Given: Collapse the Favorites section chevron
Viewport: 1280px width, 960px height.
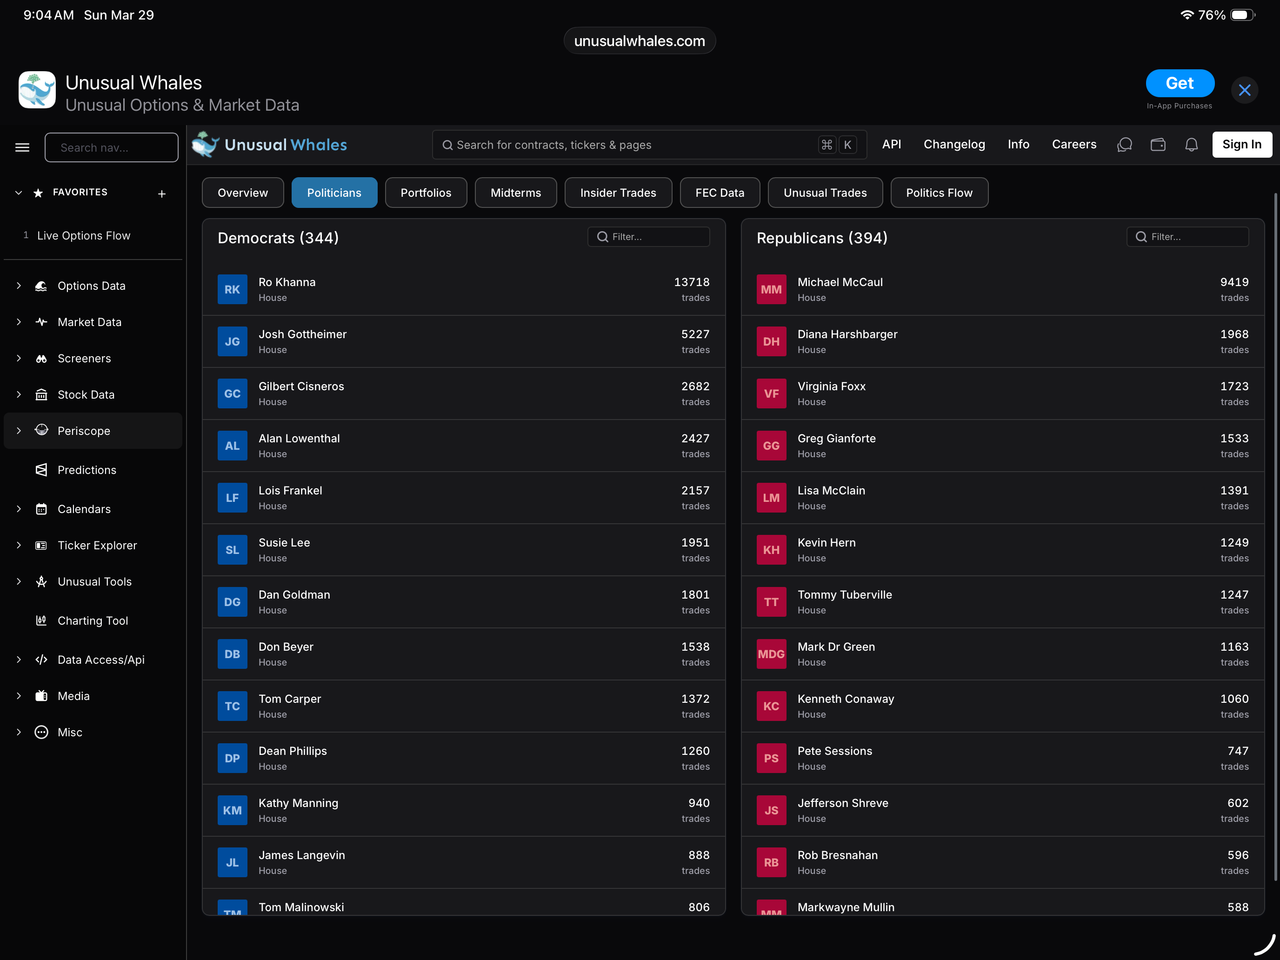Looking at the screenshot, I should tap(18, 193).
